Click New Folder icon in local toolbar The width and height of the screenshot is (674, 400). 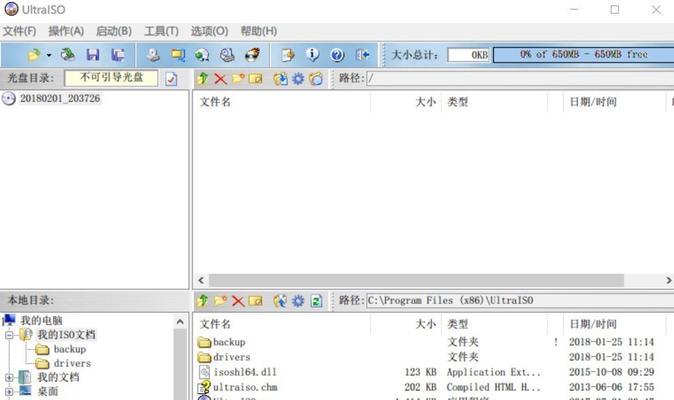click(x=221, y=300)
